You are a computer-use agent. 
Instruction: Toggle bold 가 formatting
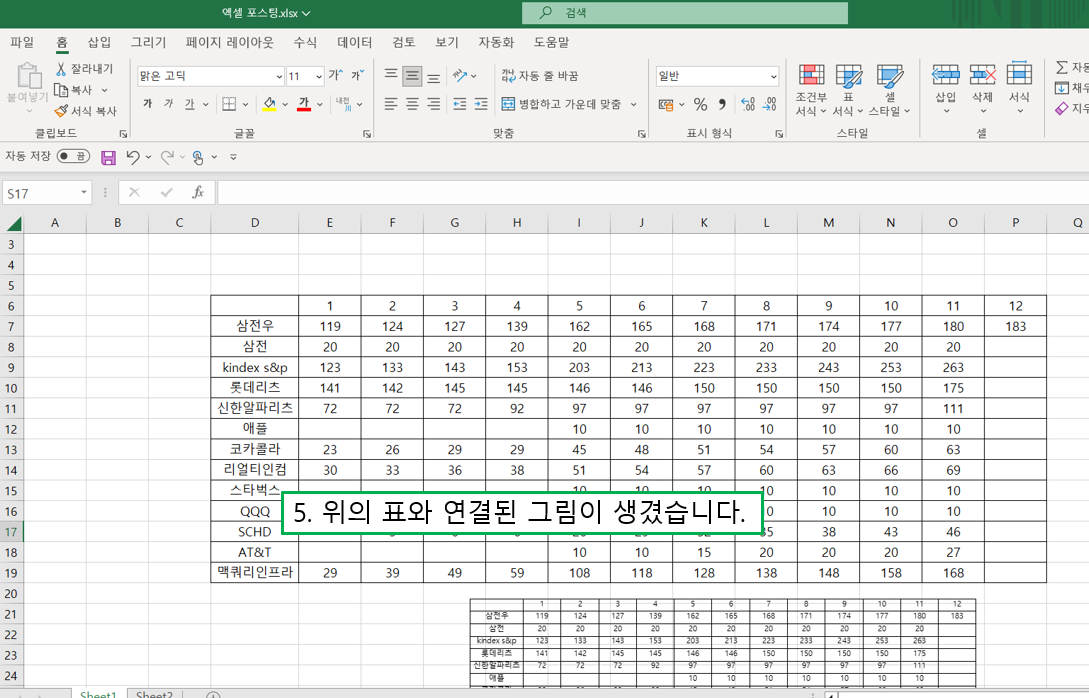click(147, 103)
